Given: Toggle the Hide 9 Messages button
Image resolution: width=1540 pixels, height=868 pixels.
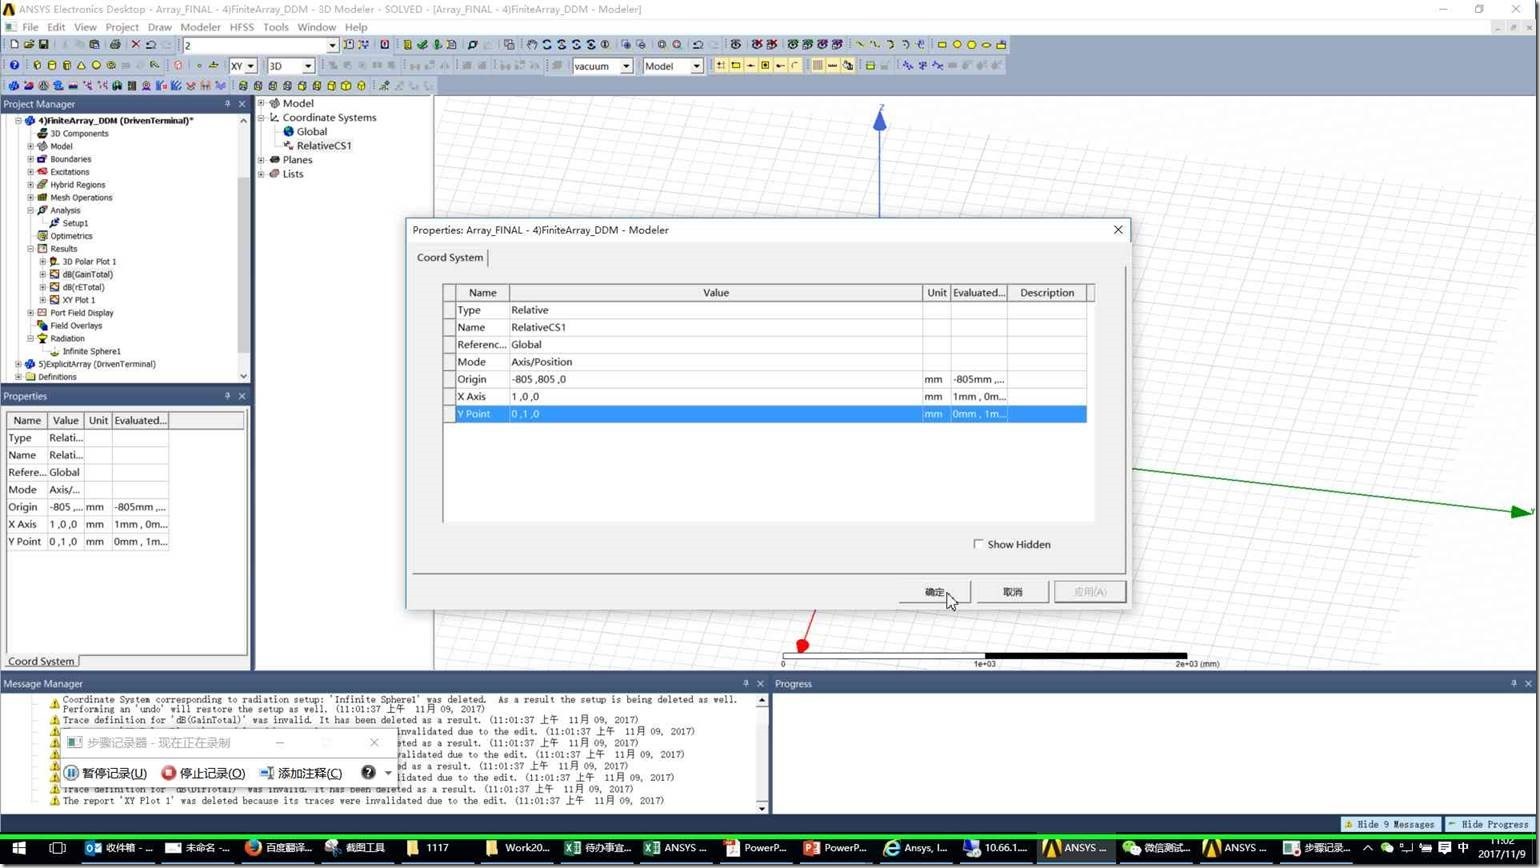Looking at the screenshot, I should (x=1389, y=824).
